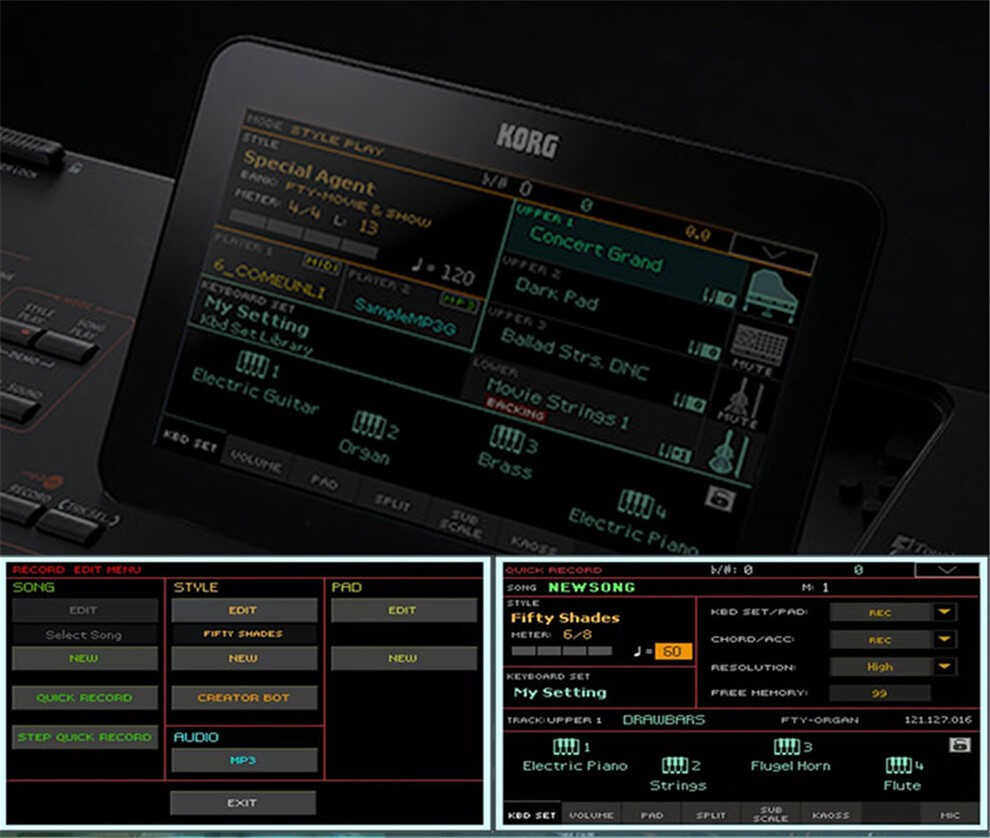This screenshot has width=990, height=838.
Task: Select the Ballad Strs. DNC Upper 3 sound
Action: (573, 354)
